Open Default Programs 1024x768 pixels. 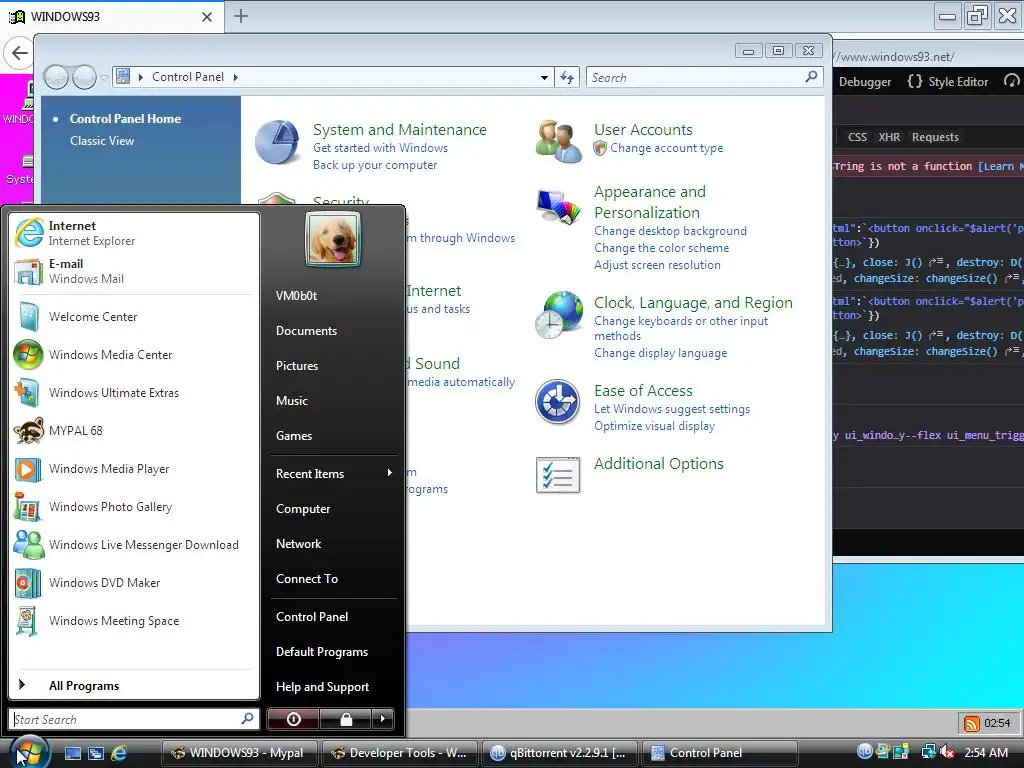click(322, 652)
